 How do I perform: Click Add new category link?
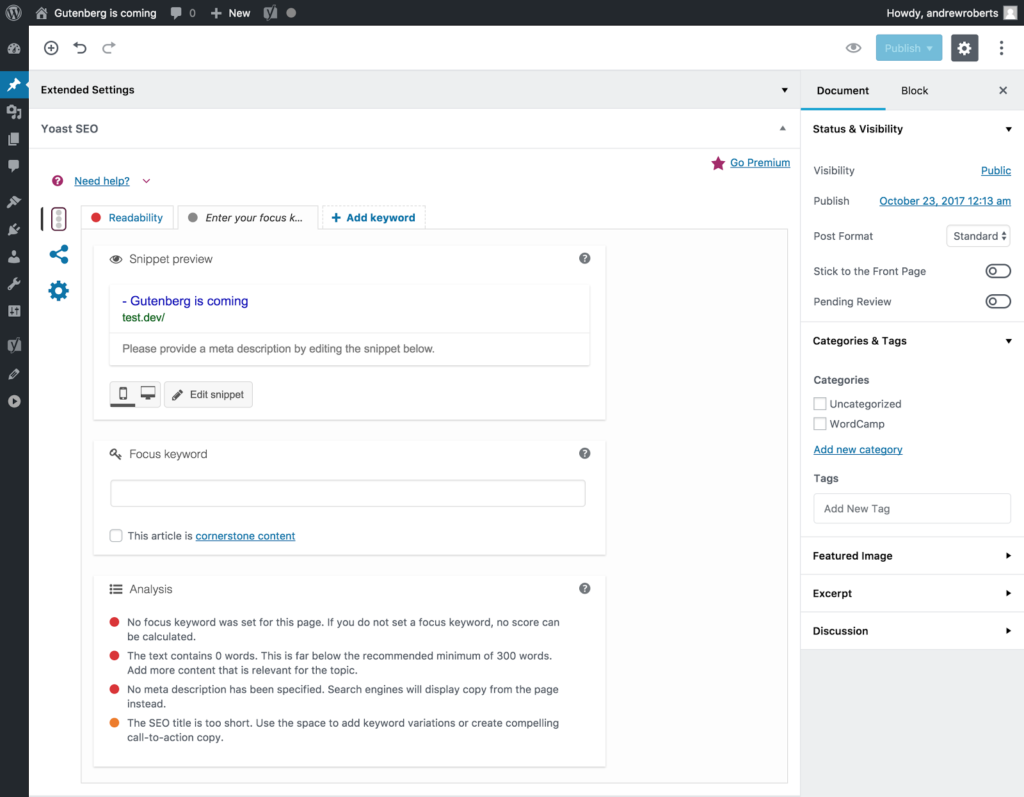[857, 449]
